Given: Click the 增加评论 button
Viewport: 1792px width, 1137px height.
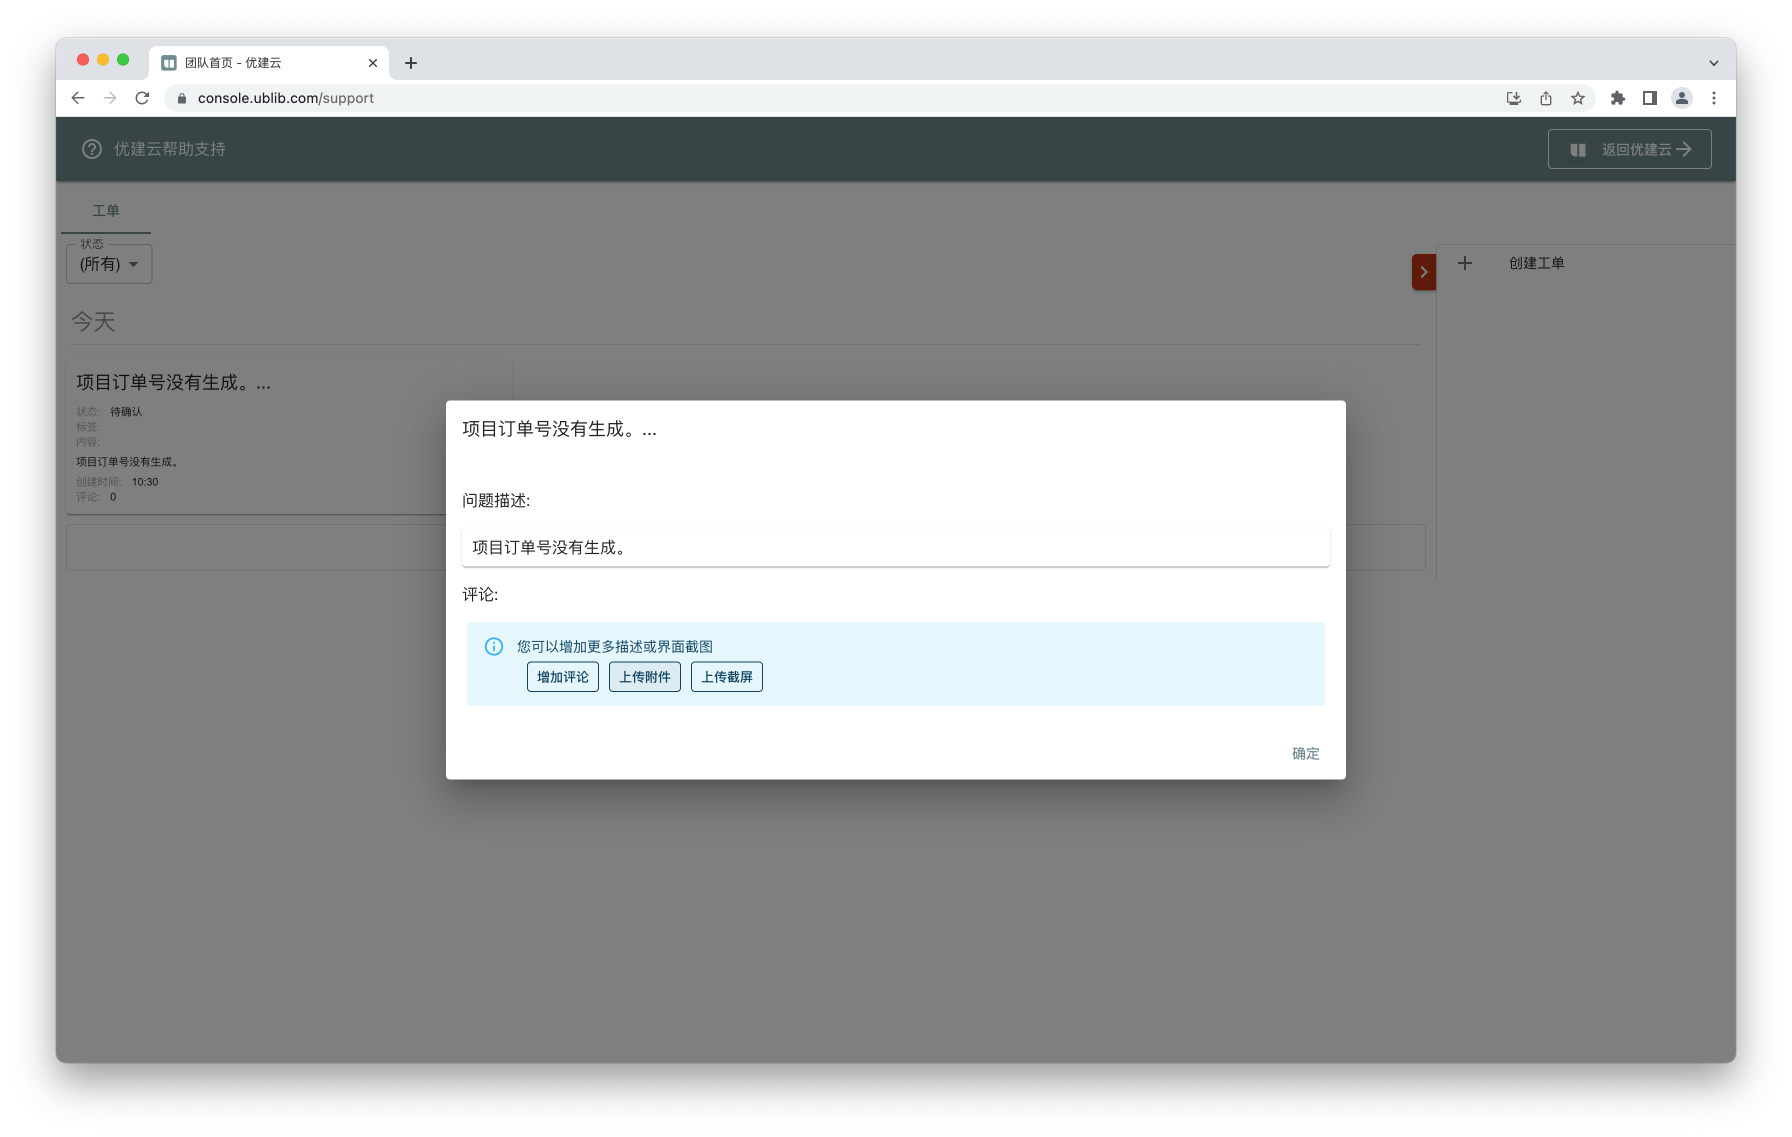Looking at the screenshot, I should [562, 677].
